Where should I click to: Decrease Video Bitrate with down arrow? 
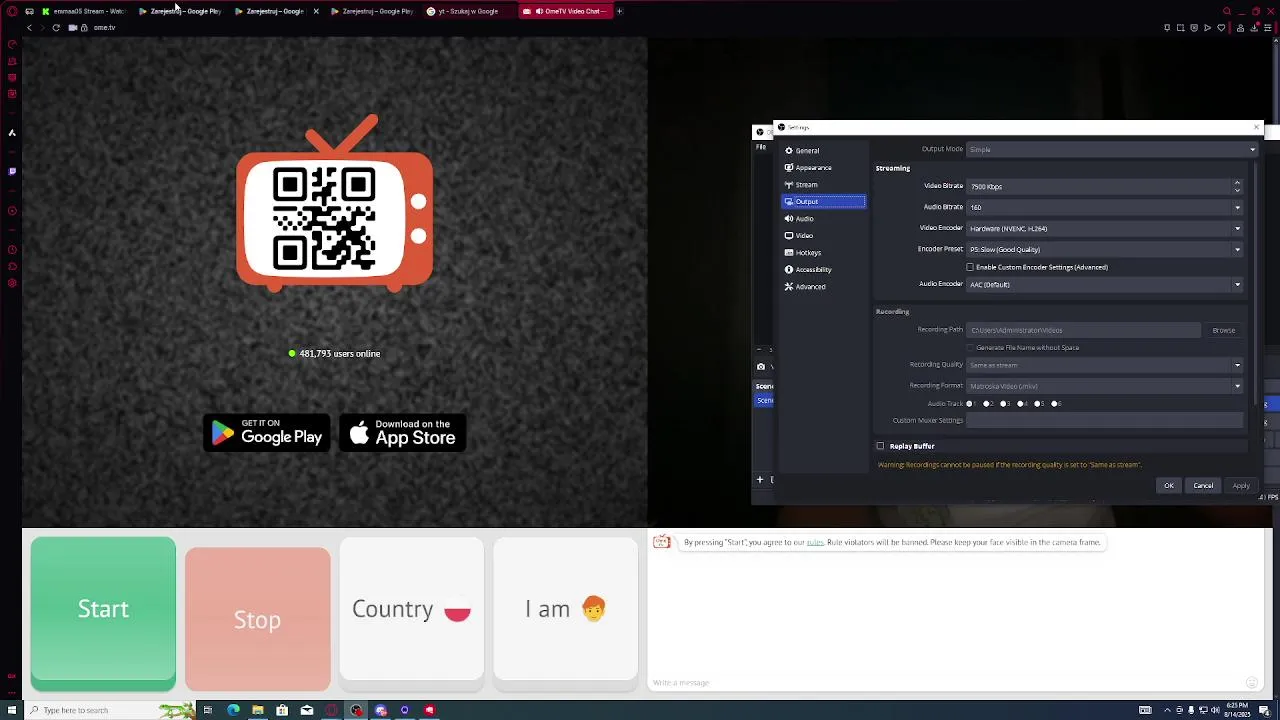1237,190
